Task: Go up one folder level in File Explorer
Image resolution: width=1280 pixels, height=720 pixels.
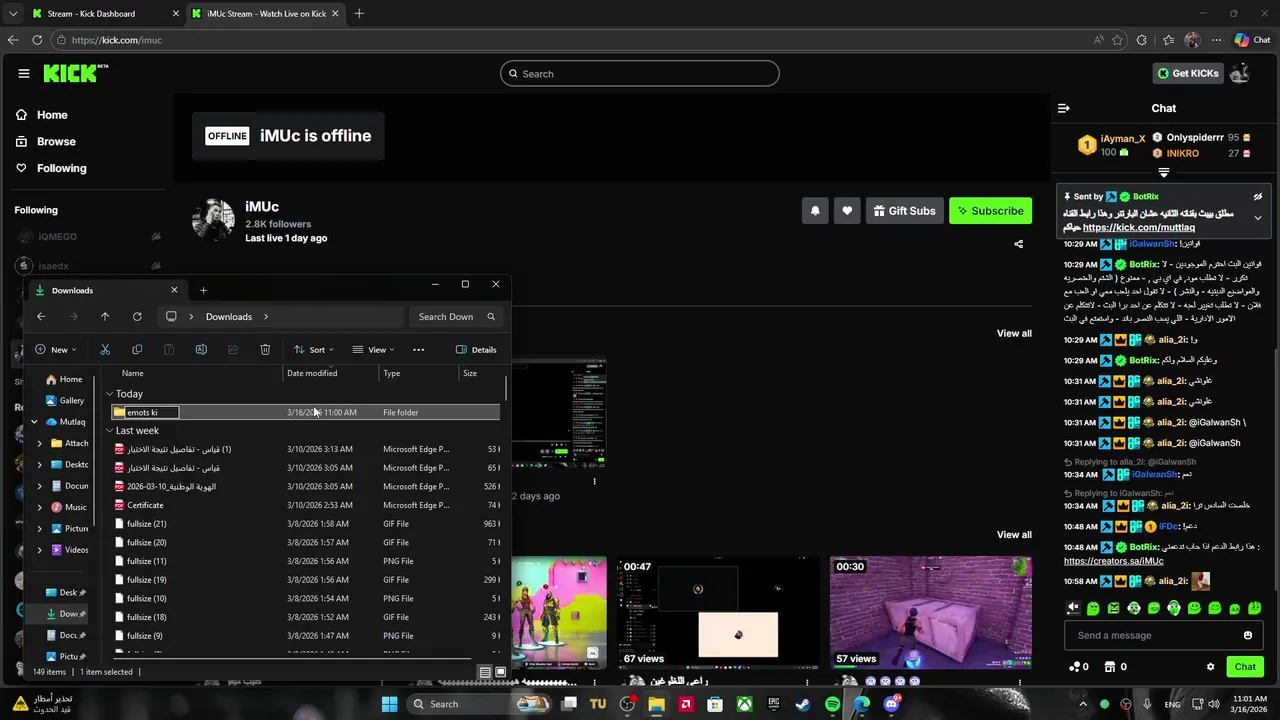Action: (x=105, y=317)
